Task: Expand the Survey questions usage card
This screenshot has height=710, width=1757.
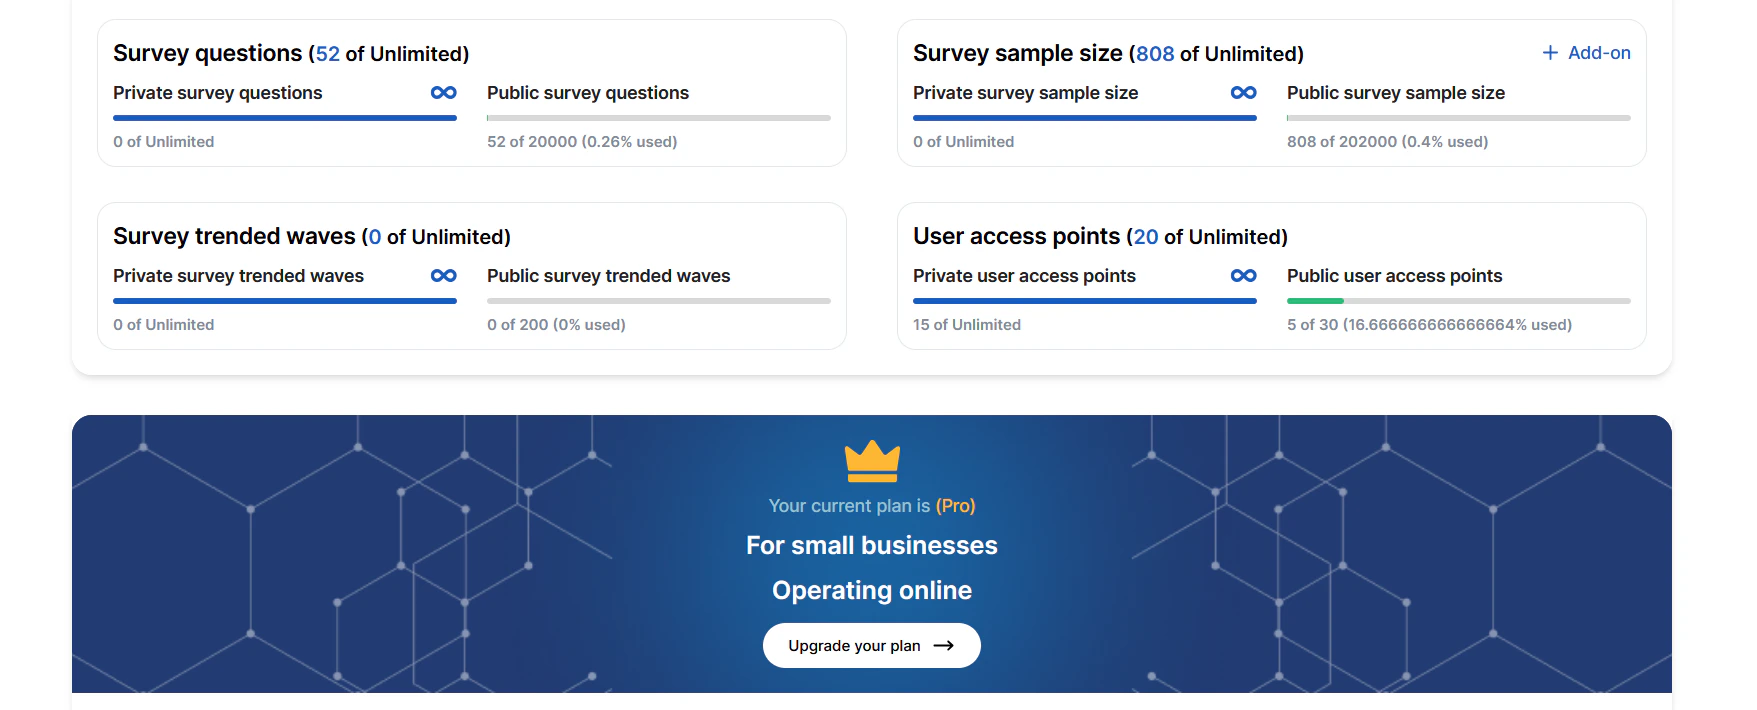Action: click(x=290, y=53)
